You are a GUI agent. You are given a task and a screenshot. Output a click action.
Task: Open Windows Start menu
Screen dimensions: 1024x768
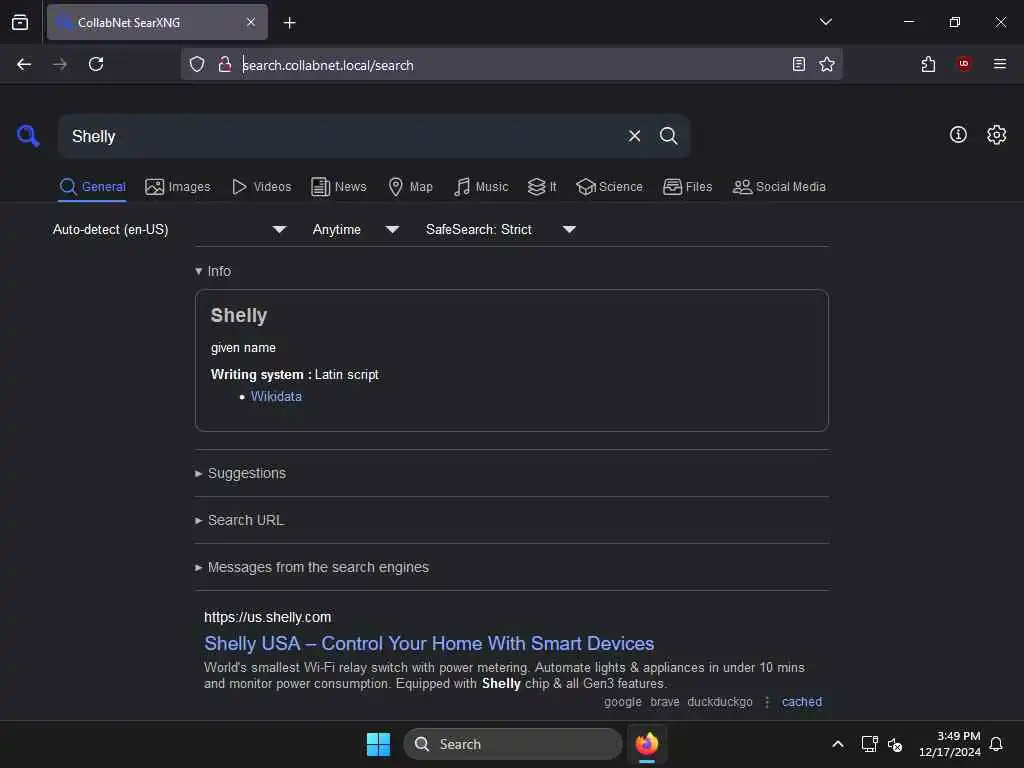coord(378,744)
